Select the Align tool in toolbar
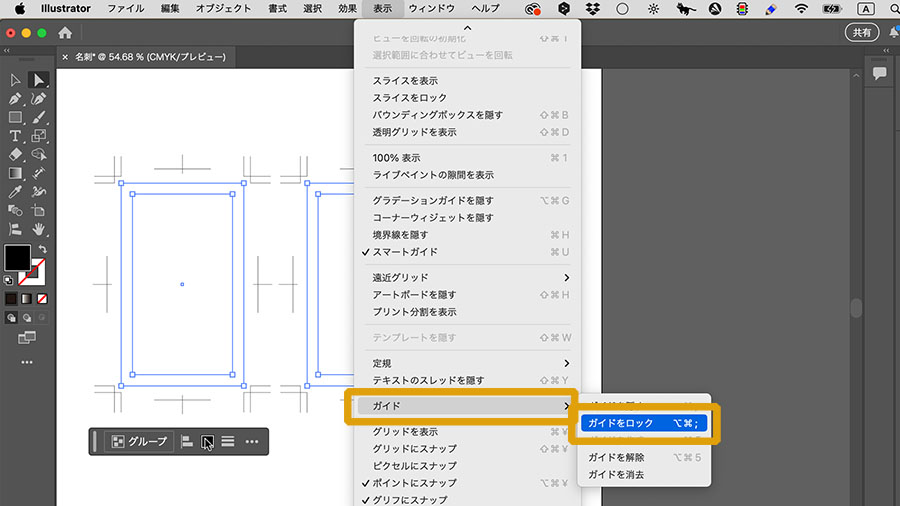 pyautogui.click(x=15, y=229)
